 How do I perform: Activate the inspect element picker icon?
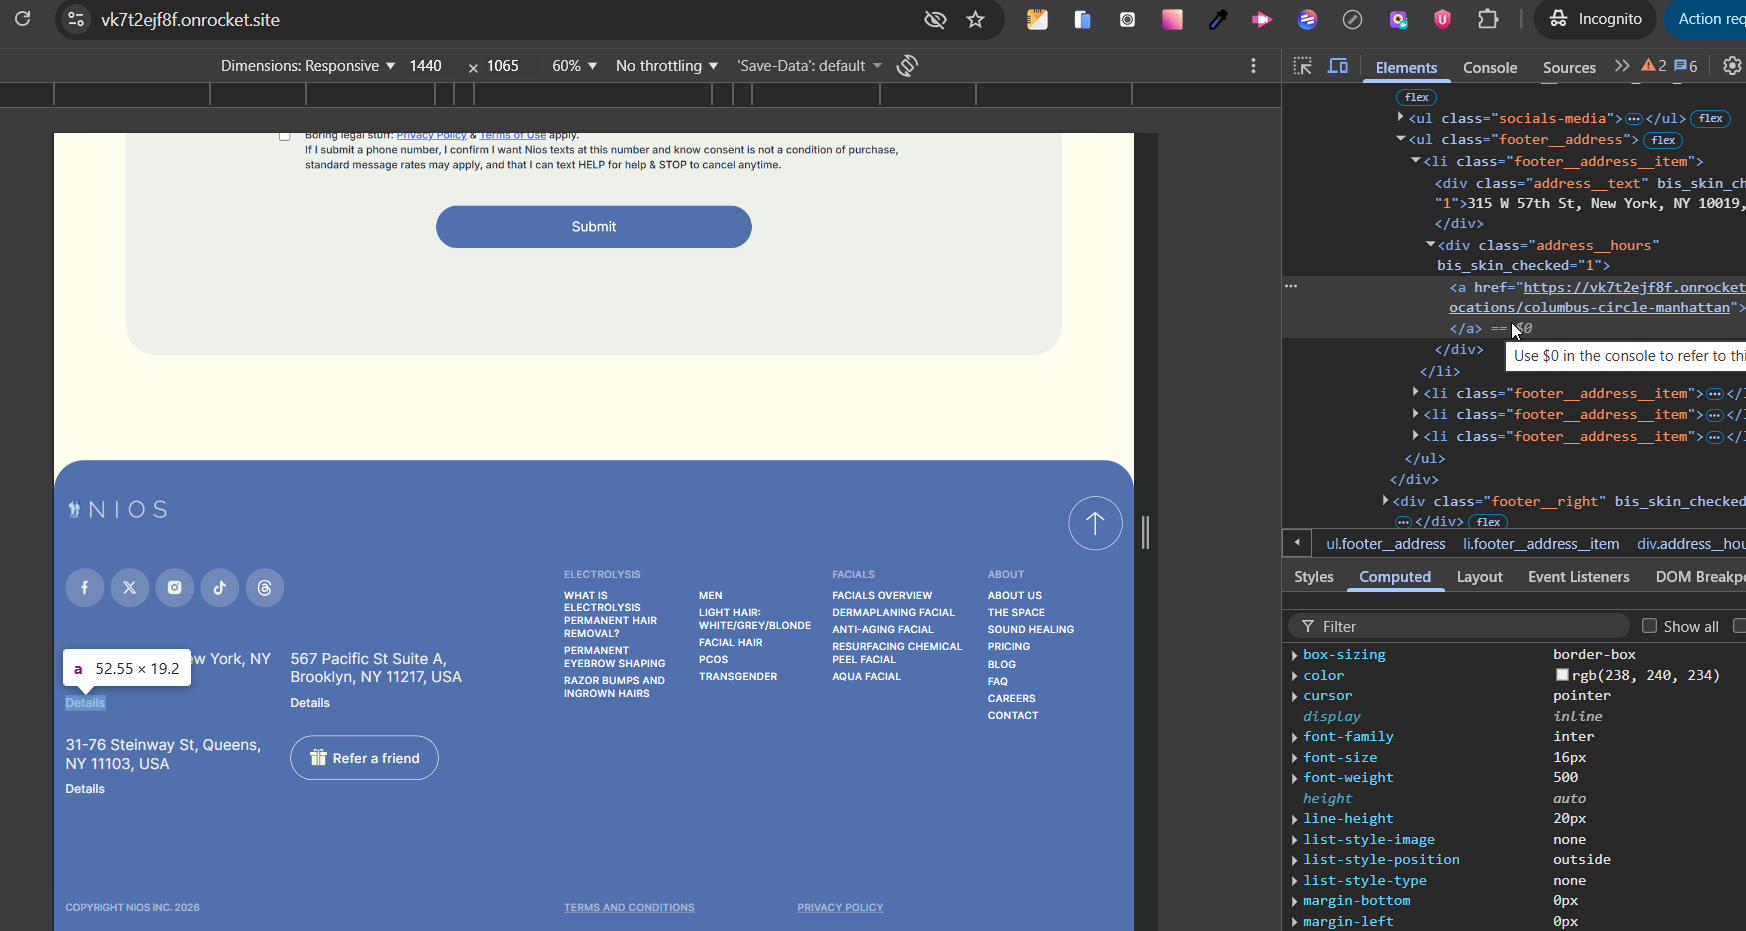click(x=1302, y=66)
